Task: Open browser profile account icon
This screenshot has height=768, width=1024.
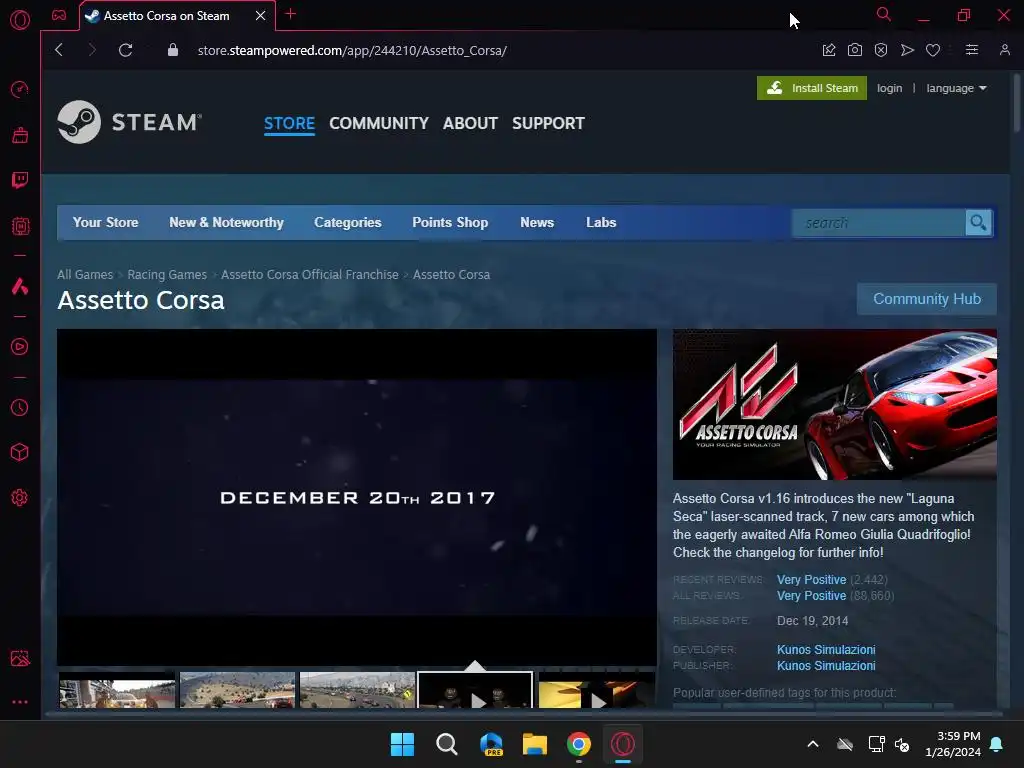Action: [1004, 50]
